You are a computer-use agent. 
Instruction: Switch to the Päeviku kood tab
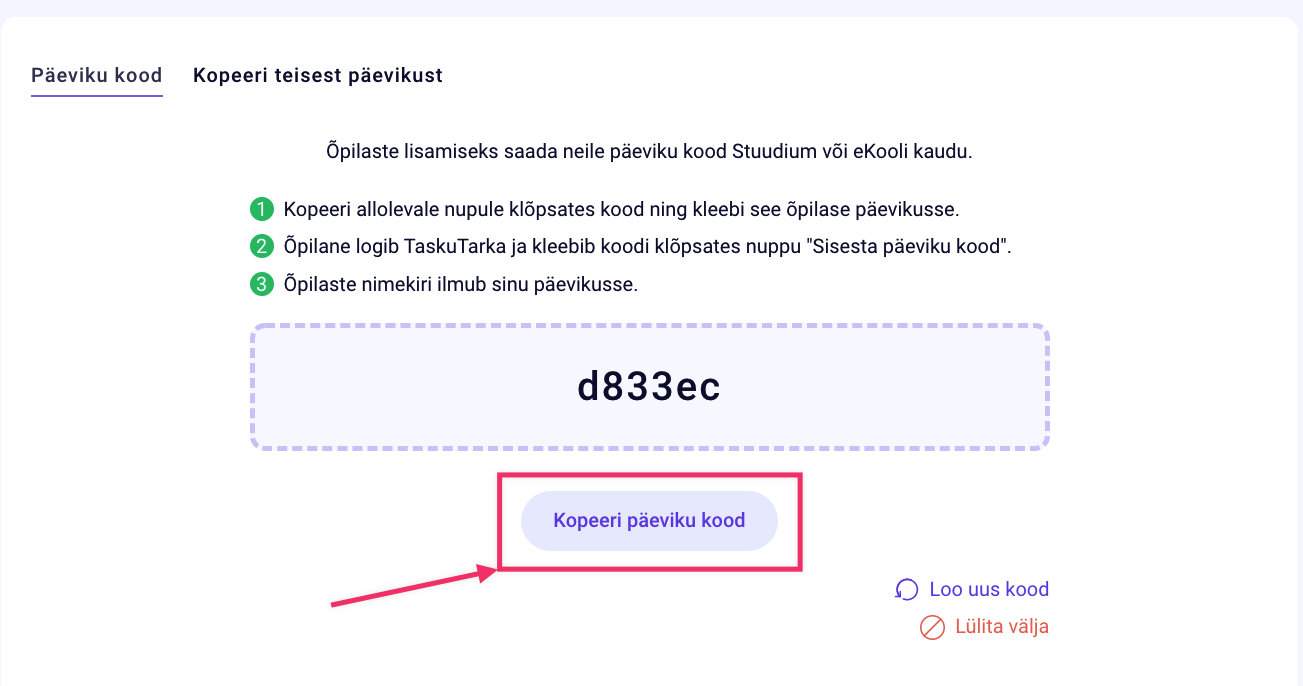pos(97,75)
